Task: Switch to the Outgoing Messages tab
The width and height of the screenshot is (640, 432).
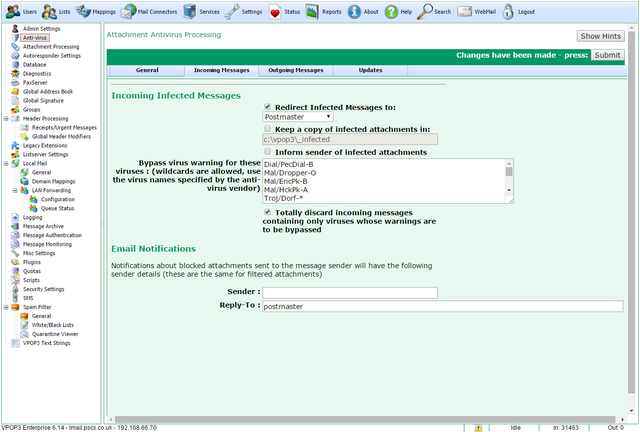Action: coord(296,70)
